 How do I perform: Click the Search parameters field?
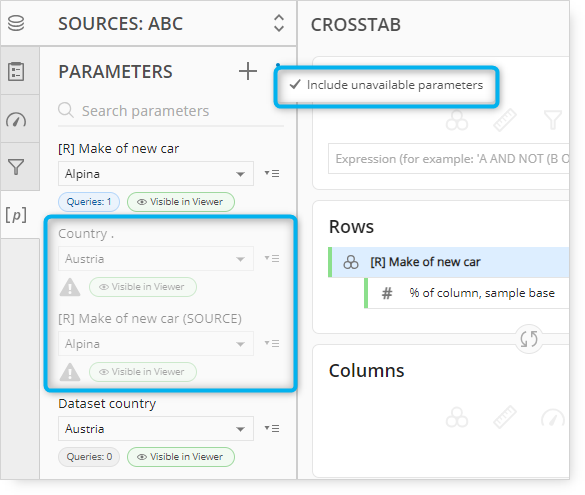(171, 111)
